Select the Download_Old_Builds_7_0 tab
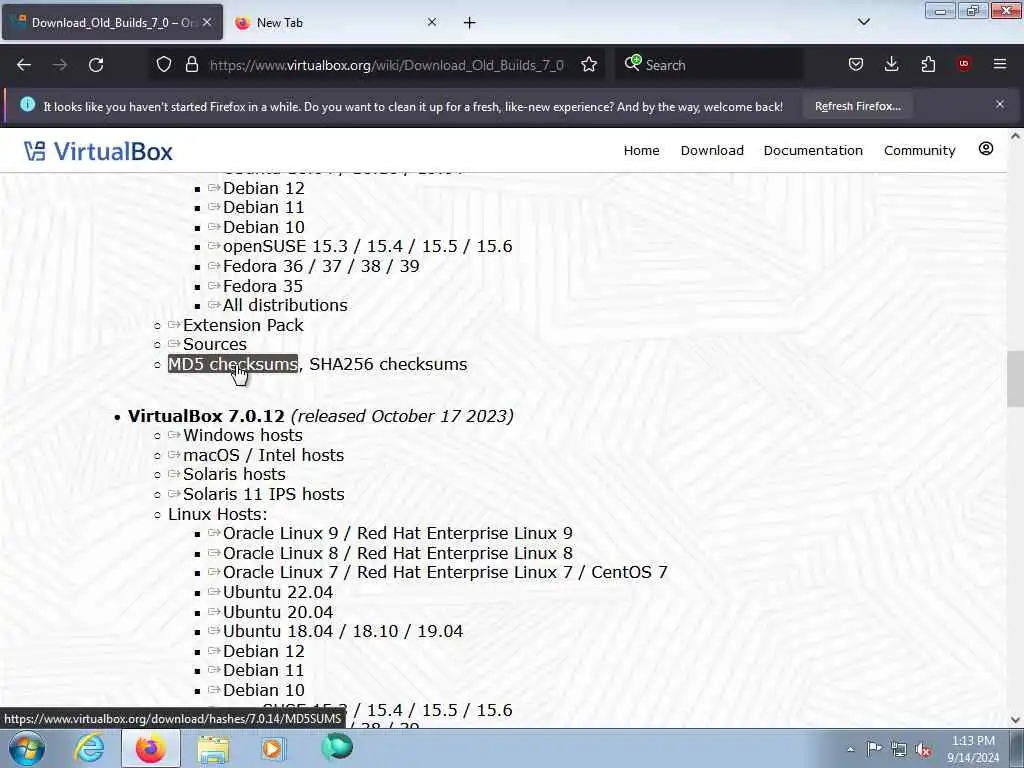1024x768 pixels. click(x=112, y=23)
